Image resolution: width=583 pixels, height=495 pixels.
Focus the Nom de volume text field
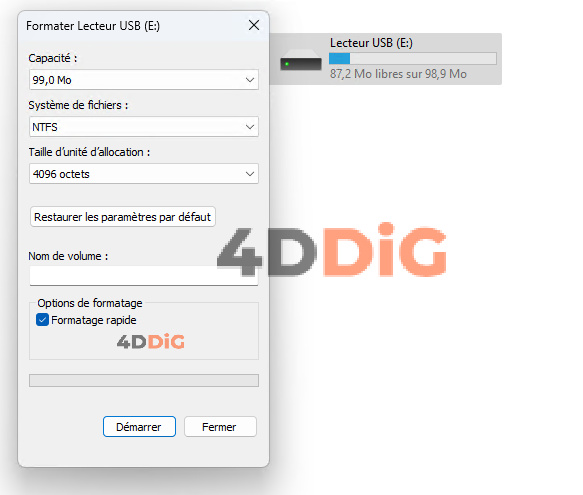pyautogui.click(x=144, y=276)
